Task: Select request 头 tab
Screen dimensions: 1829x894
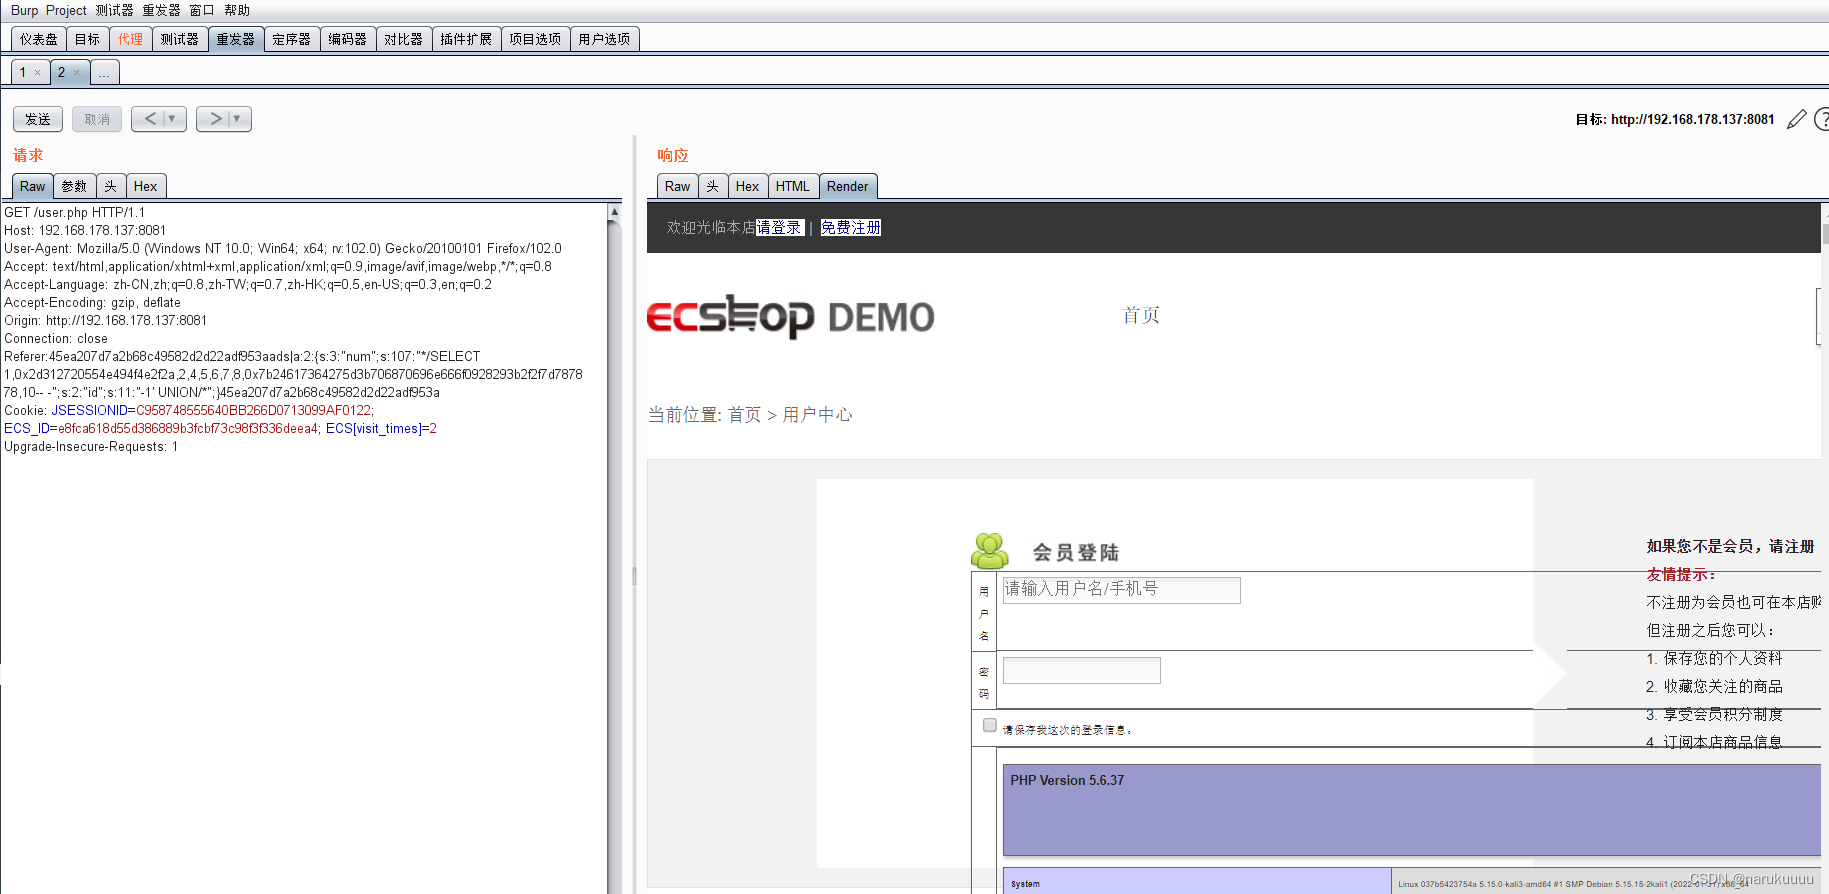Action: 111,186
